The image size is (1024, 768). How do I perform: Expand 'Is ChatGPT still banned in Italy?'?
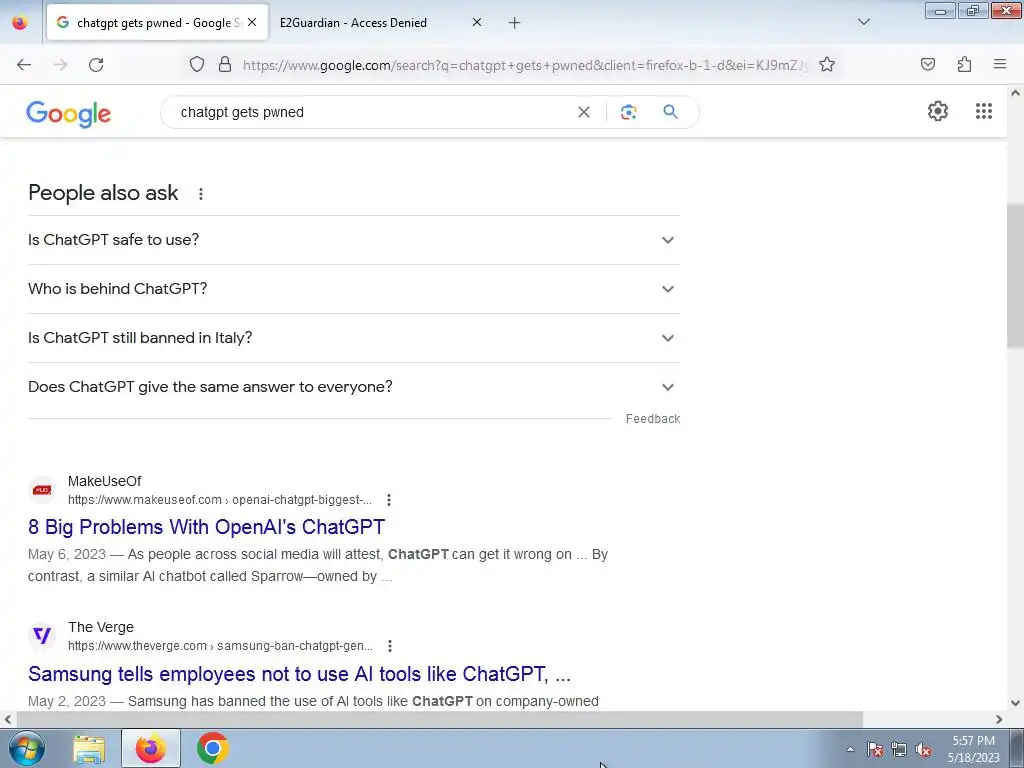click(354, 338)
